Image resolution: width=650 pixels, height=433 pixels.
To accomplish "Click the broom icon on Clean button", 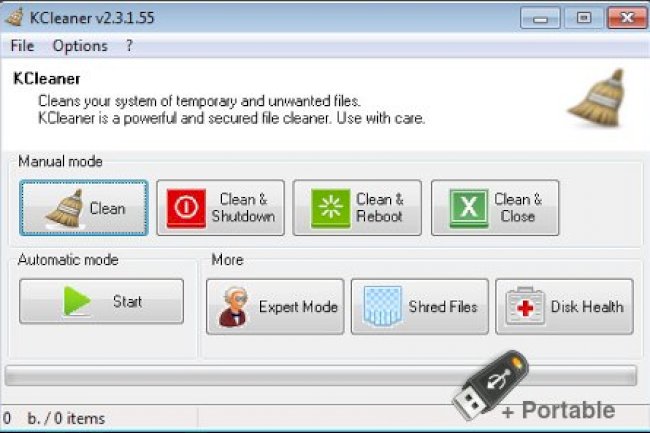I will [65, 209].
